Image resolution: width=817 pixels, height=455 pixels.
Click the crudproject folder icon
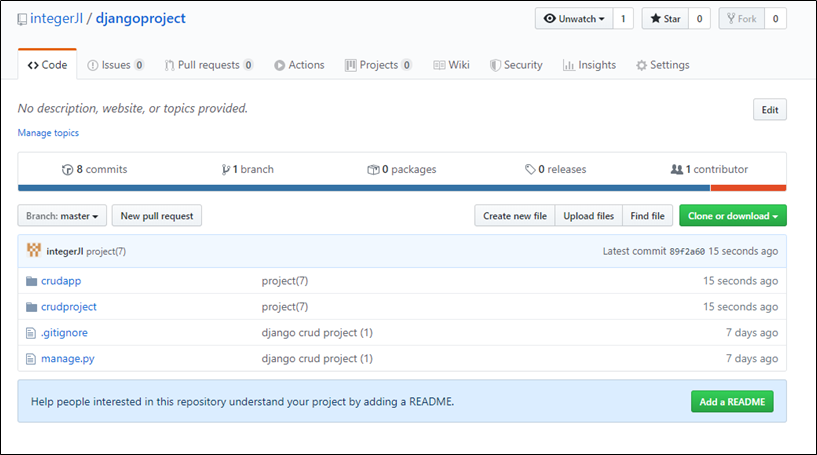[31, 307]
